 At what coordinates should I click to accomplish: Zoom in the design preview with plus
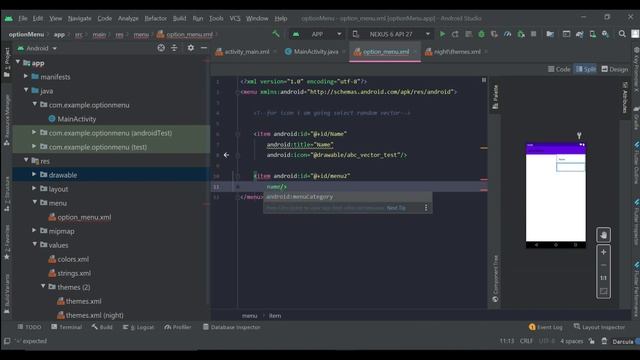pos(603,252)
